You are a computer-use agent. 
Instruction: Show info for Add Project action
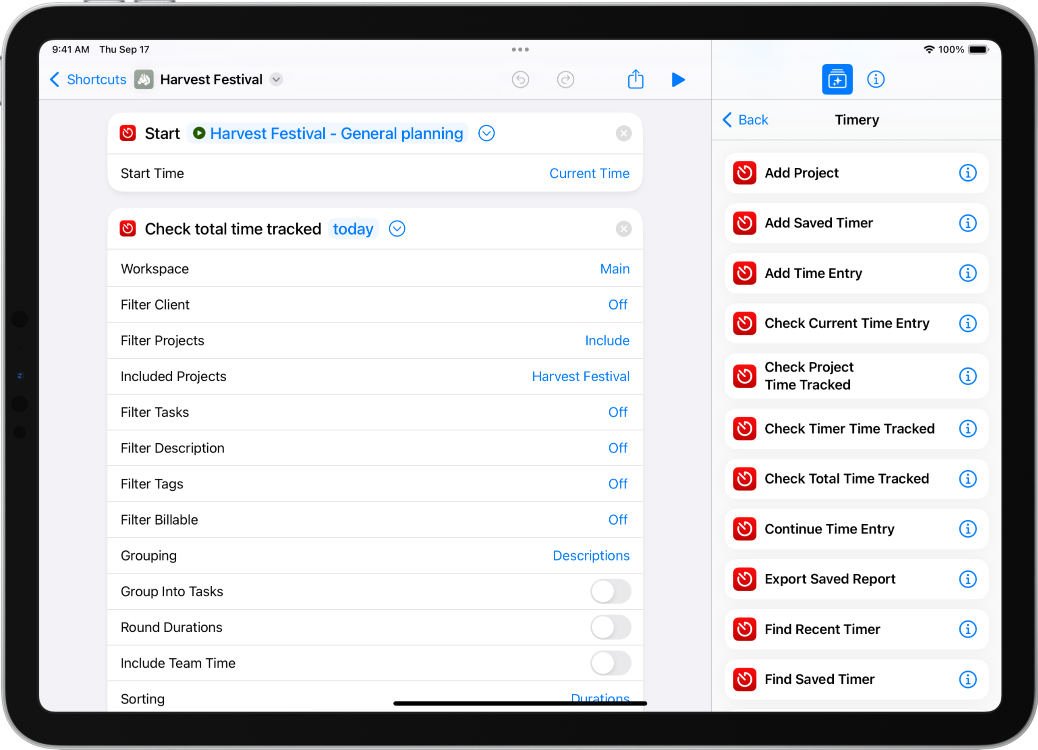(968, 173)
